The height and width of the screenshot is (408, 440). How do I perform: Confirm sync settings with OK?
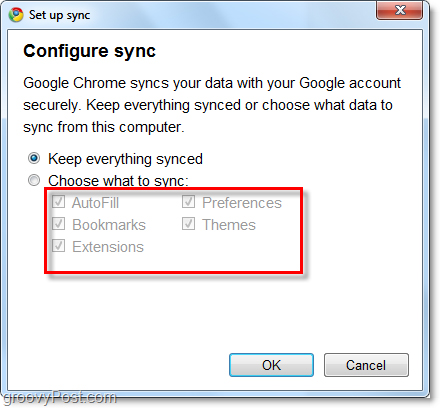click(271, 365)
